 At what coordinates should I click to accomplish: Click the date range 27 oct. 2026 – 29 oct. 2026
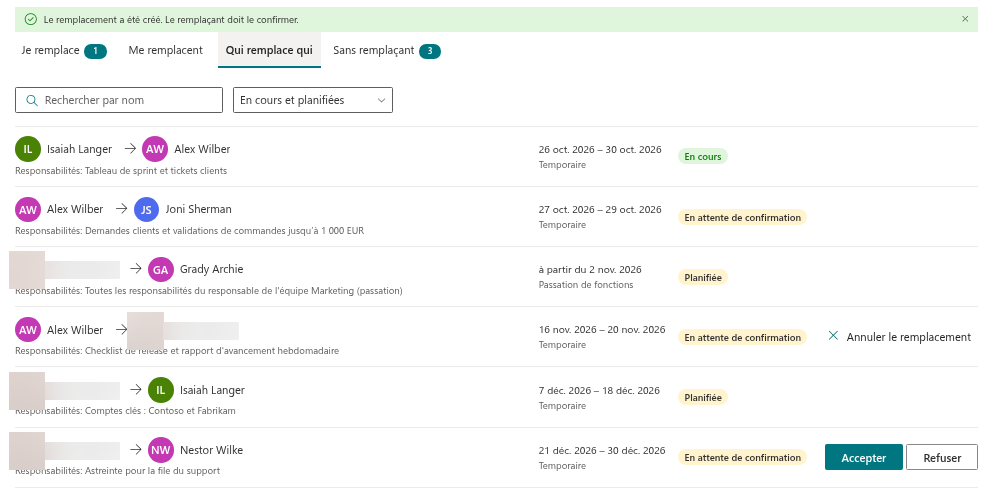point(600,209)
